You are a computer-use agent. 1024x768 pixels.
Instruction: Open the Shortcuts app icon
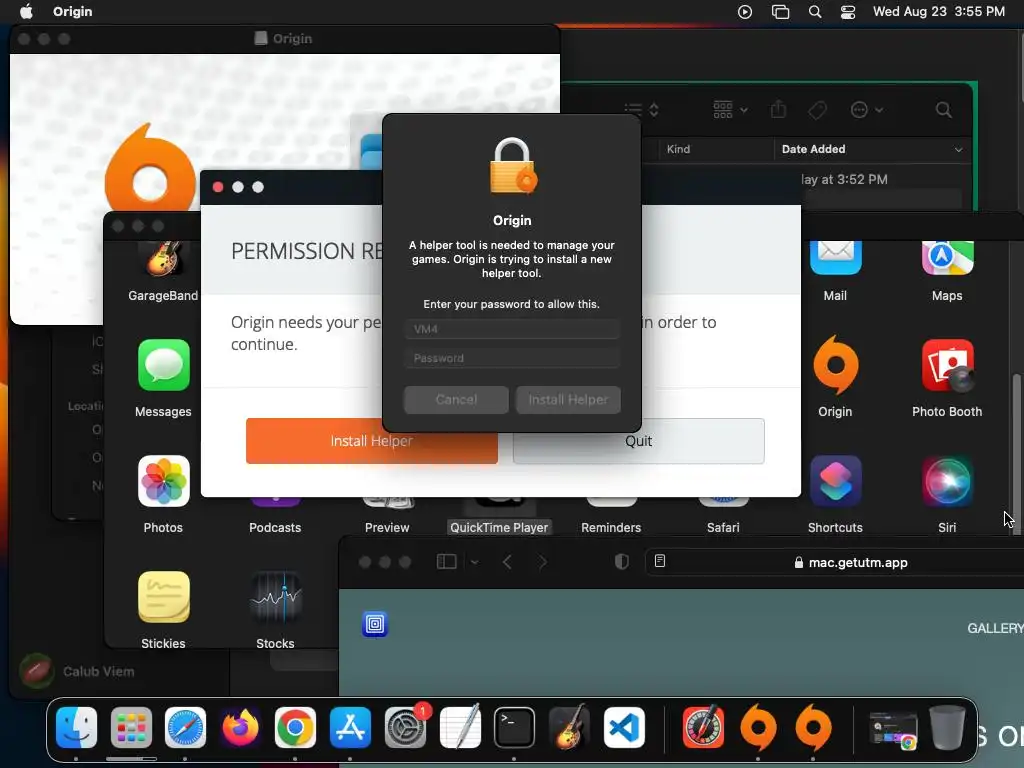tap(835, 481)
